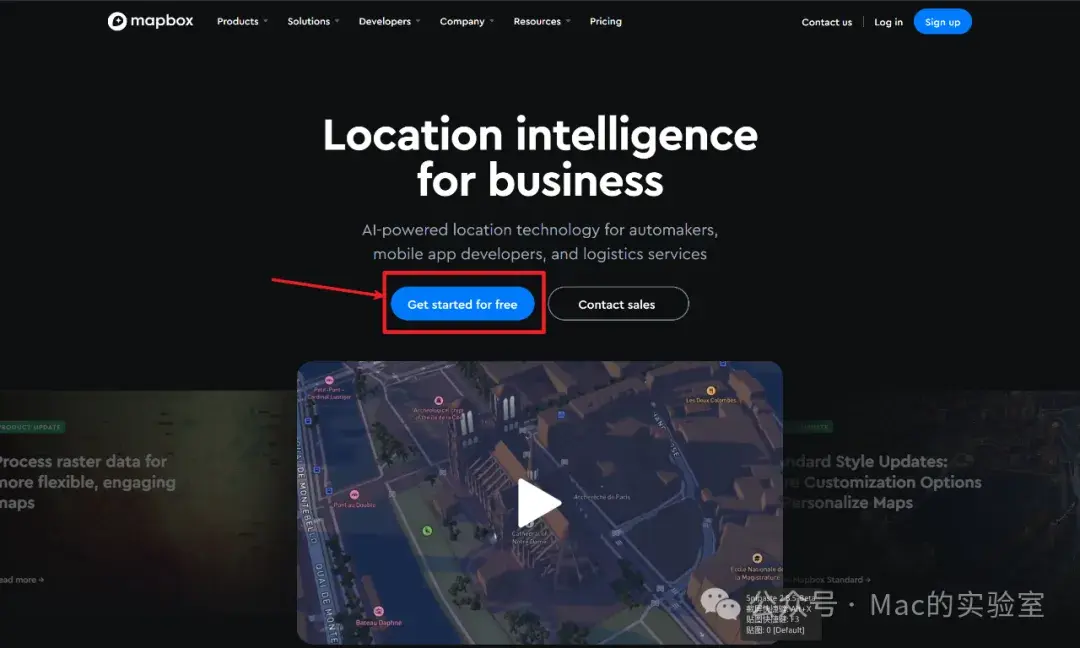Image resolution: width=1080 pixels, height=648 pixels.
Task: Open the Read more link on the raster data card
Action: click(x=20, y=579)
